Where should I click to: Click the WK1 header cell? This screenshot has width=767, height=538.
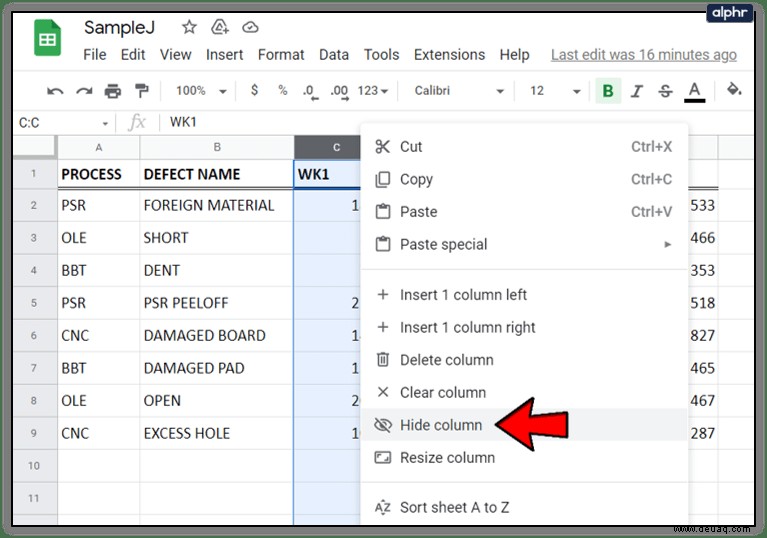[327, 174]
